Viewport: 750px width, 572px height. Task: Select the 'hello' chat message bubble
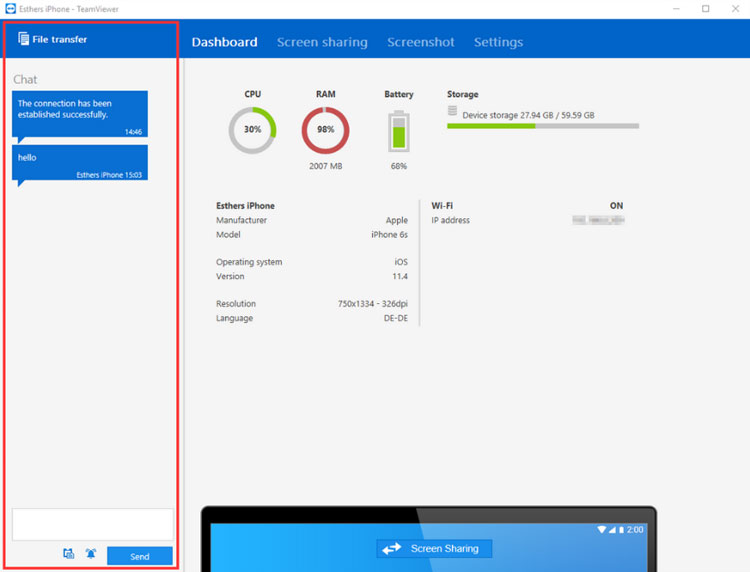80,163
